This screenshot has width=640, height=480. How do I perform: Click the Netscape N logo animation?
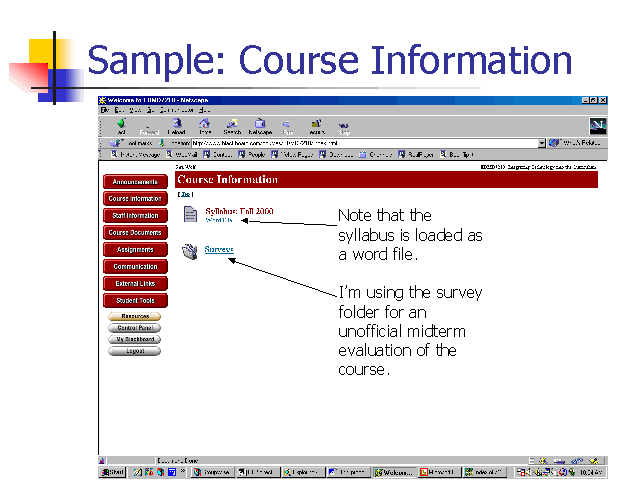(x=598, y=126)
